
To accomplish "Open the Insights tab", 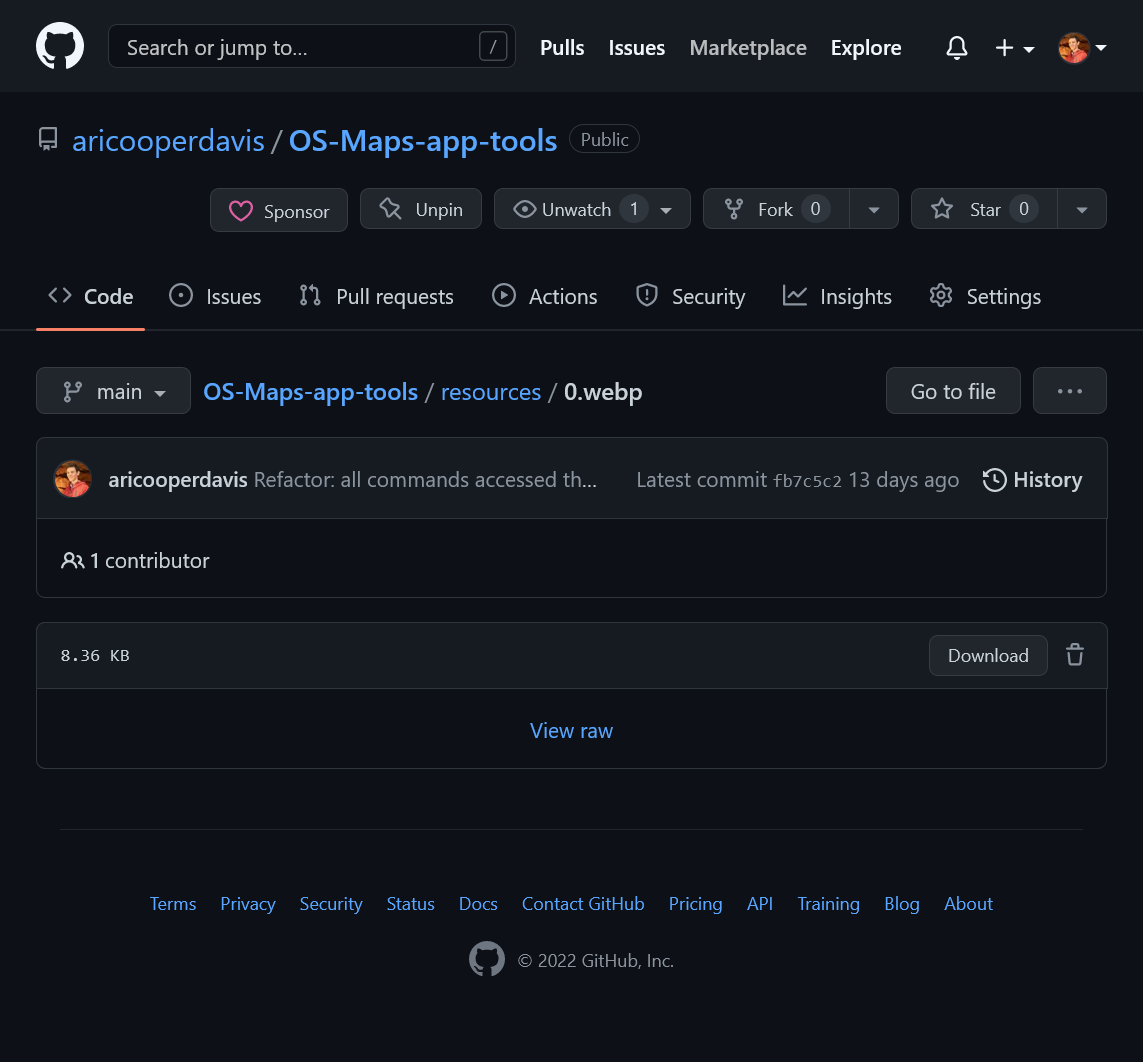I will 837,297.
